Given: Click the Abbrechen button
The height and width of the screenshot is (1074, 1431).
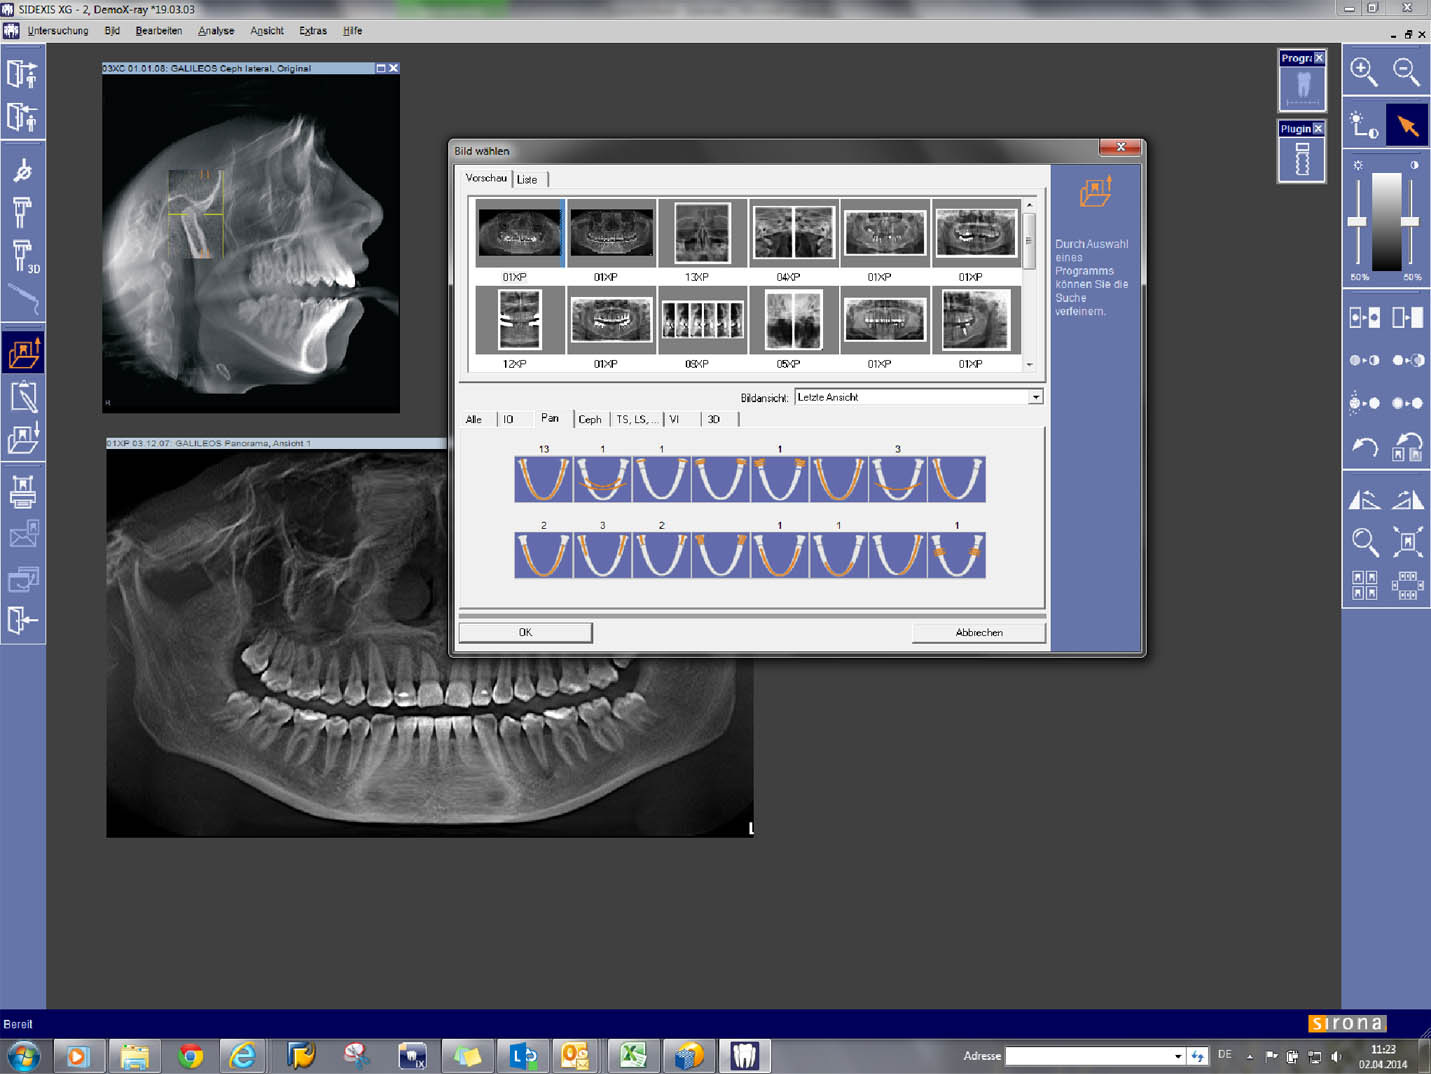Looking at the screenshot, I should tap(978, 633).
